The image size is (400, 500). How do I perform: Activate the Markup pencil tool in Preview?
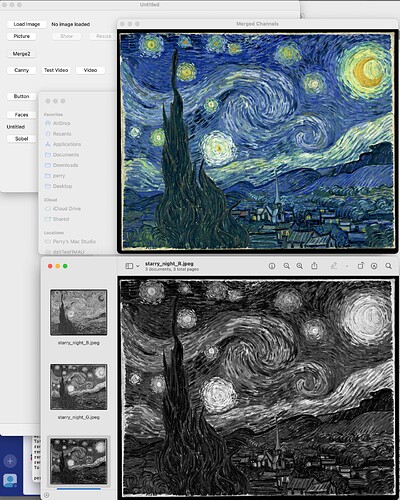(334, 266)
